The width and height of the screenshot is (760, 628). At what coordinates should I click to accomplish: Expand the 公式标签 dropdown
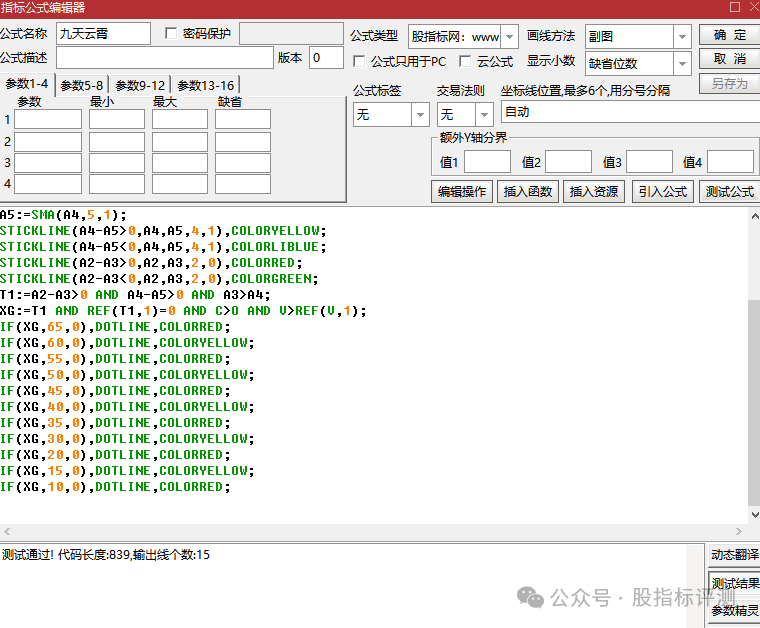tap(420, 115)
